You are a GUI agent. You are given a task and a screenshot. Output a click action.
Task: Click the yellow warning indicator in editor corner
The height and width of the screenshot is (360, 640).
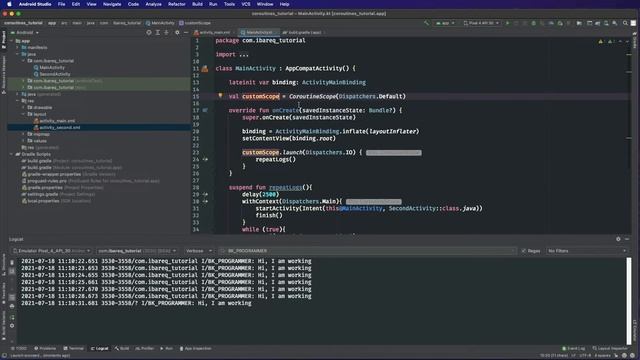[600, 41]
